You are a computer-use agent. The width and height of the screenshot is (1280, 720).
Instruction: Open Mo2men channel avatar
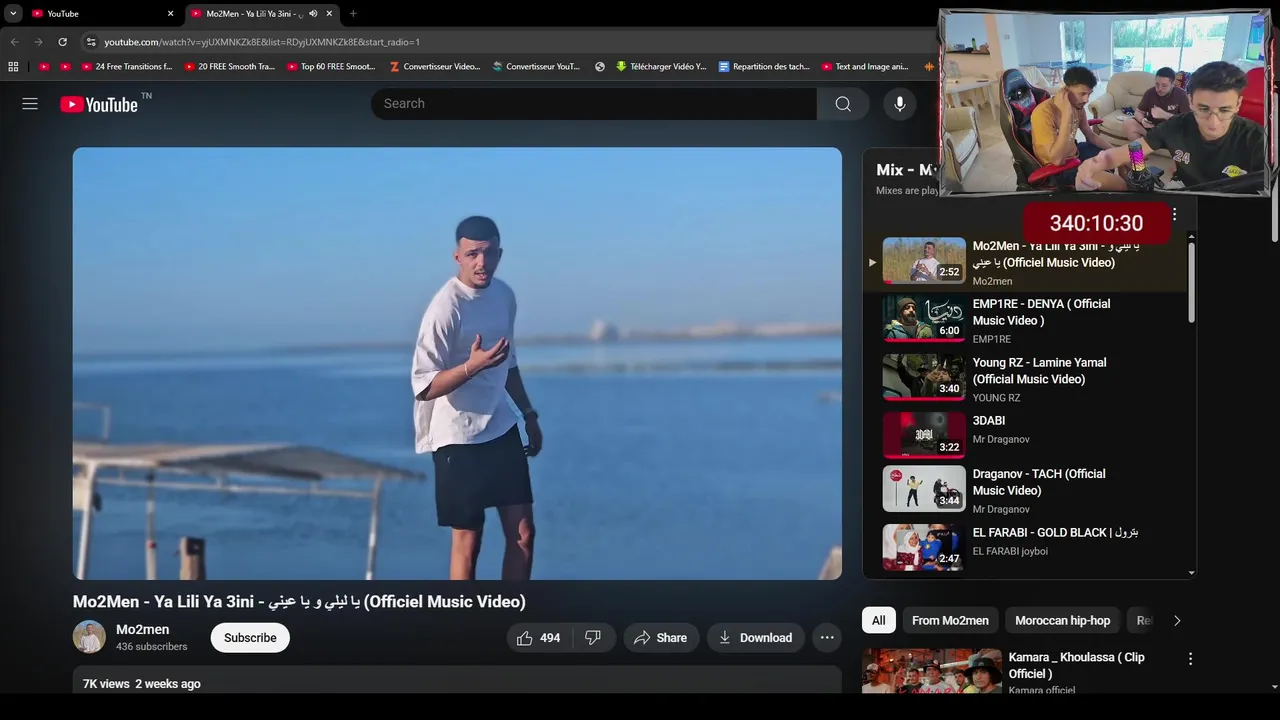pyautogui.click(x=89, y=637)
